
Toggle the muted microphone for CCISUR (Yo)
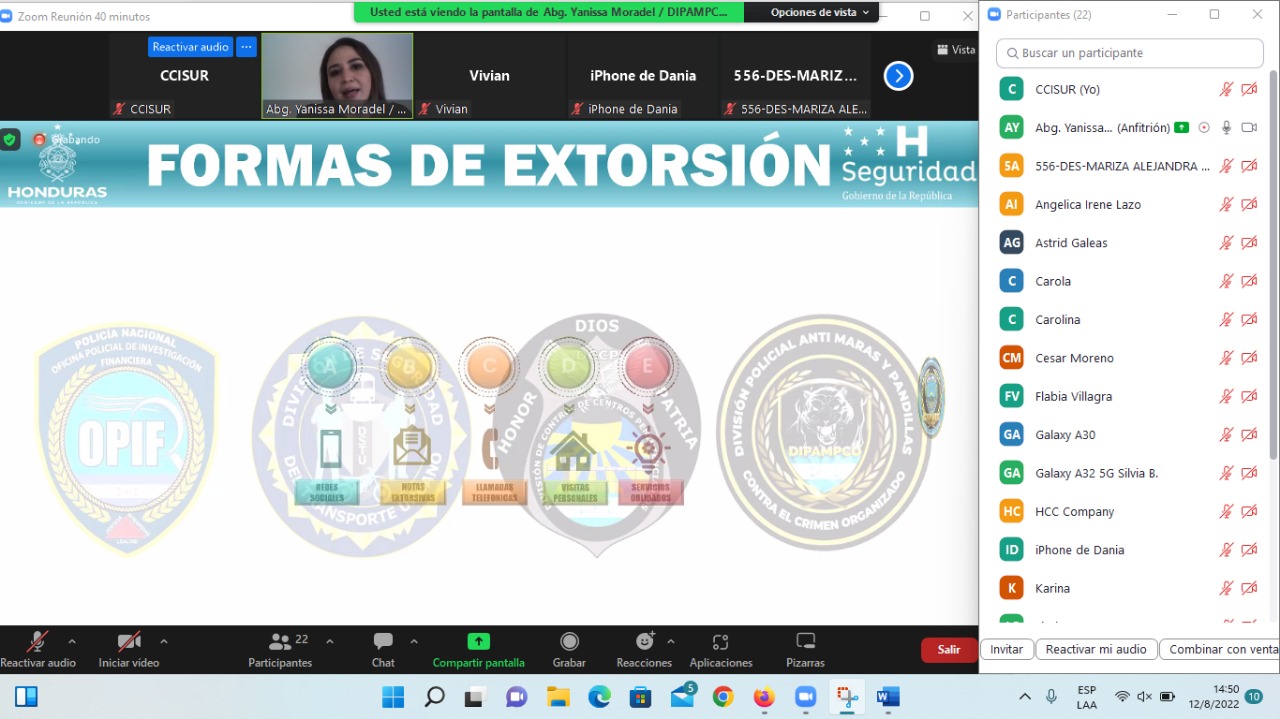click(x=1226, y=90)
